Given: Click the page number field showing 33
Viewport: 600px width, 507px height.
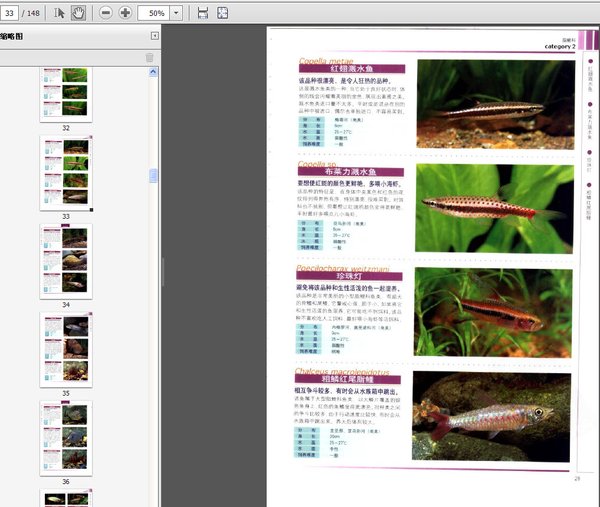Looking at the screenshot, I should coord(9,13).
